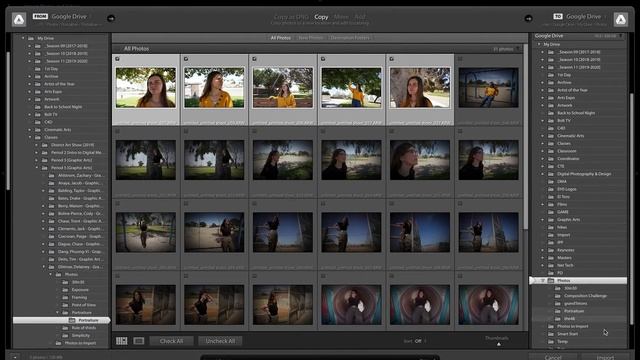Click the Uncheck All button
Screen dimensions: 640x360
(x=220, y=341)
